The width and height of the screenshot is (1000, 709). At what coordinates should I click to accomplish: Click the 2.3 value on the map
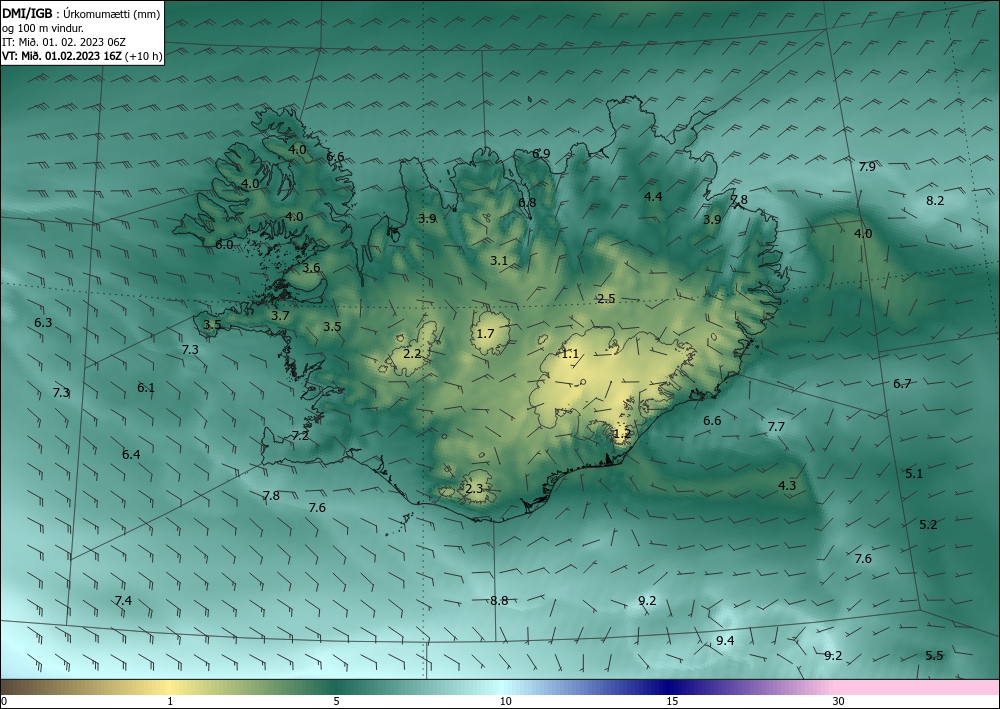tap(474, 489)
